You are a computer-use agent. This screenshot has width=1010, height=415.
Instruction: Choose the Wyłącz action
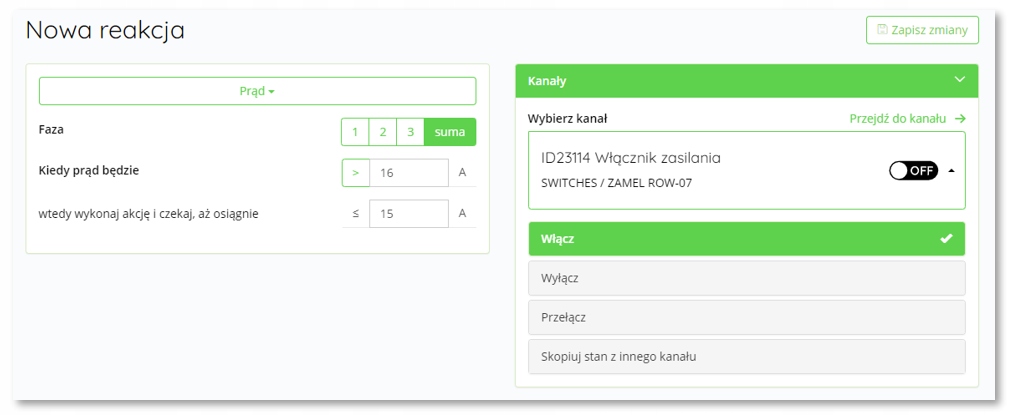746,277
